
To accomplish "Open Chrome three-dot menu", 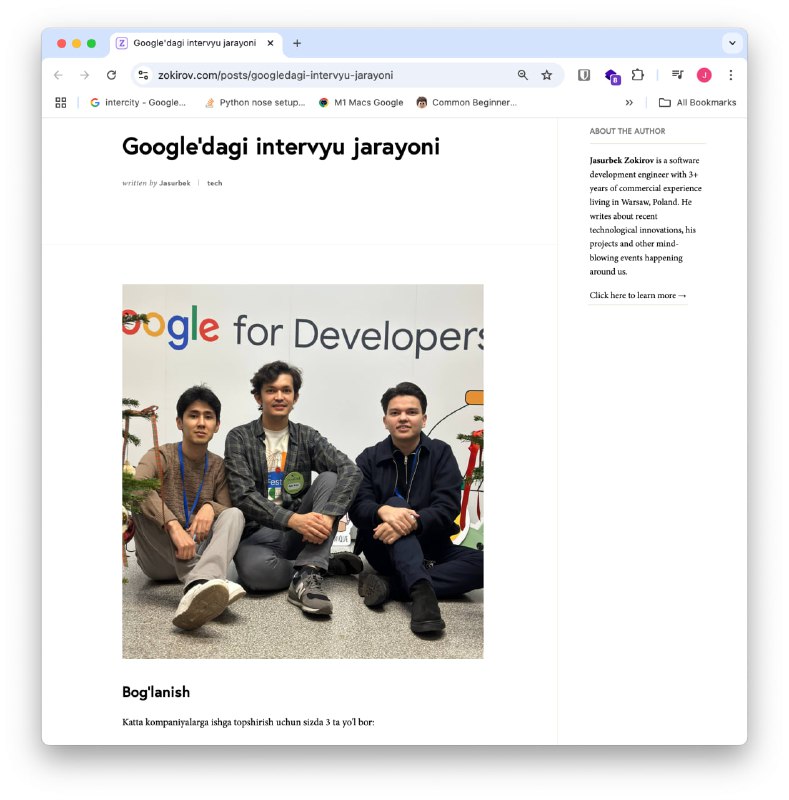I will [x=731, y=75].
